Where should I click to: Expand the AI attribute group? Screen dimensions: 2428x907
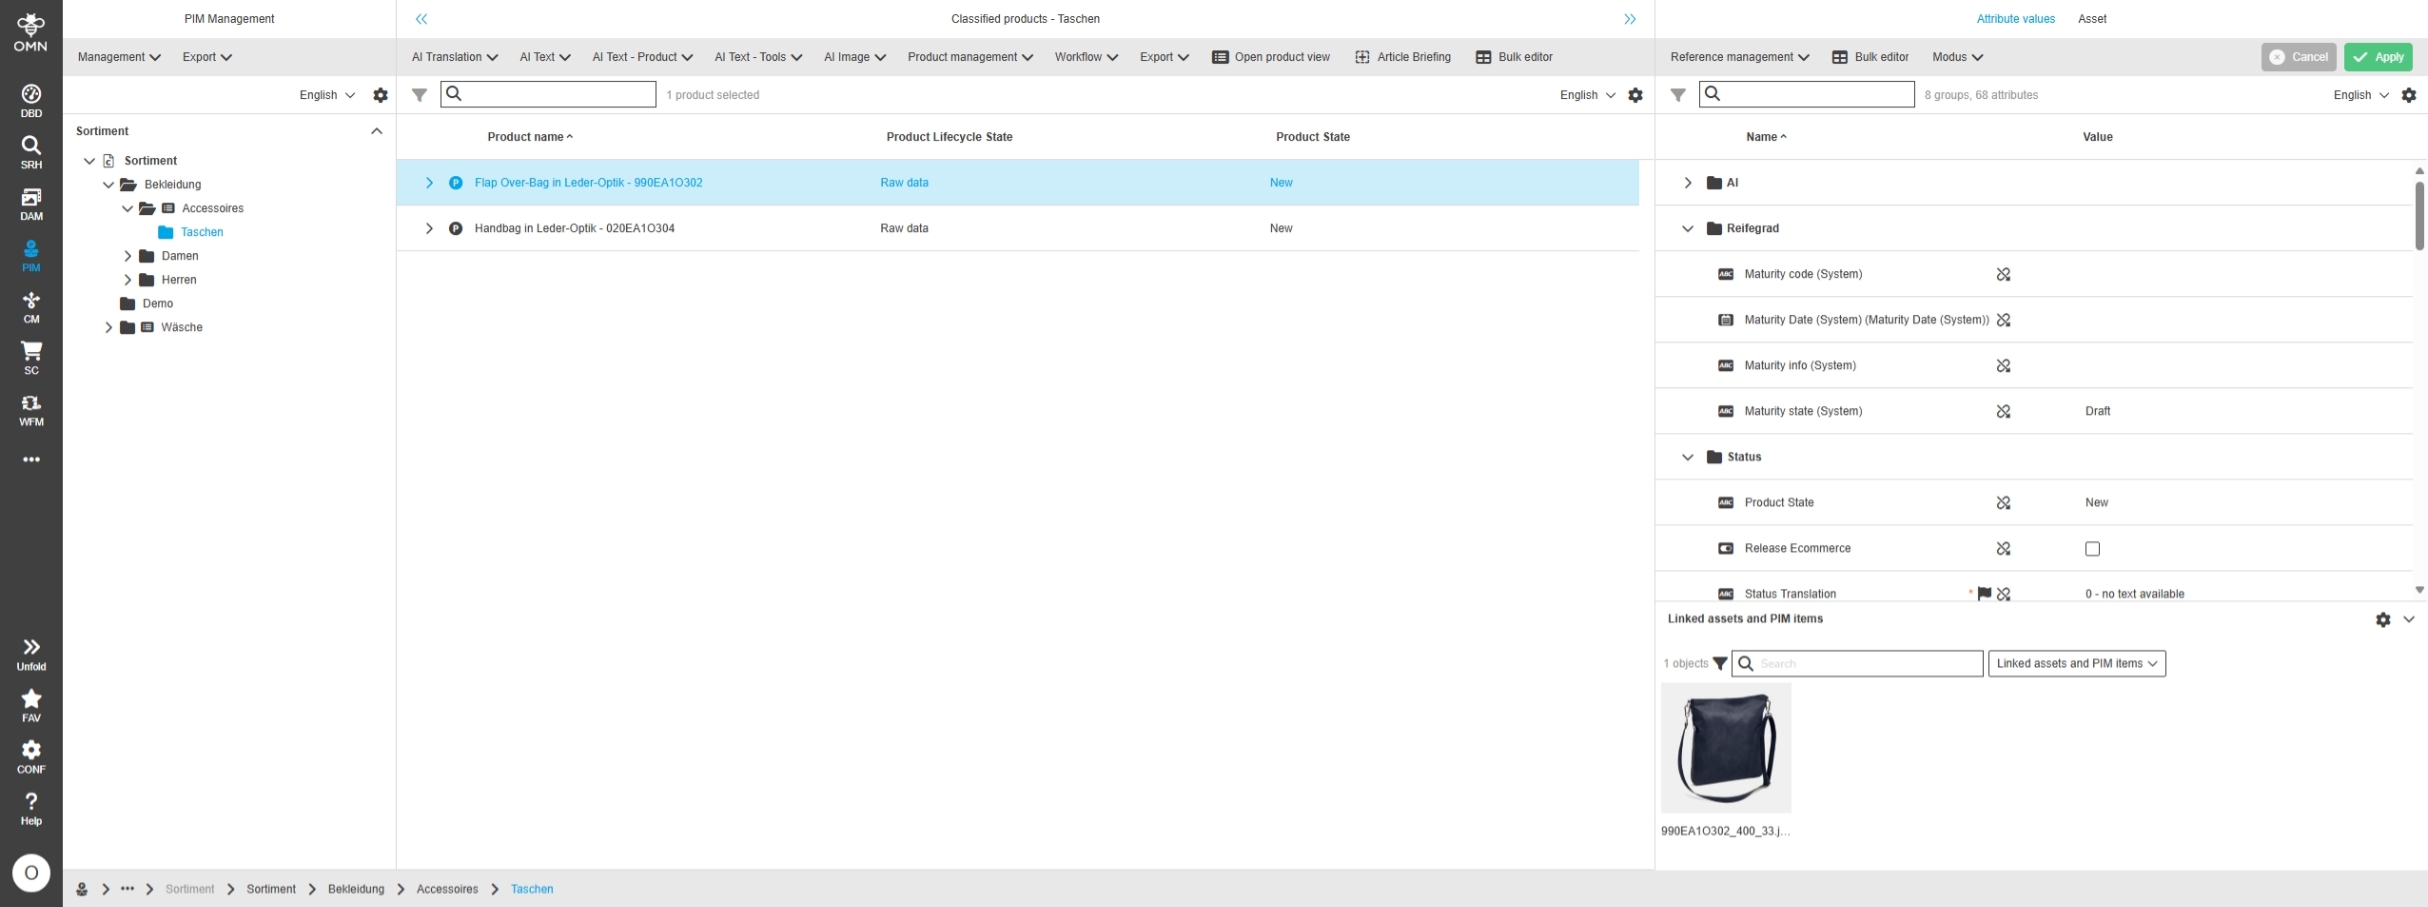[x=1688, y=183]
